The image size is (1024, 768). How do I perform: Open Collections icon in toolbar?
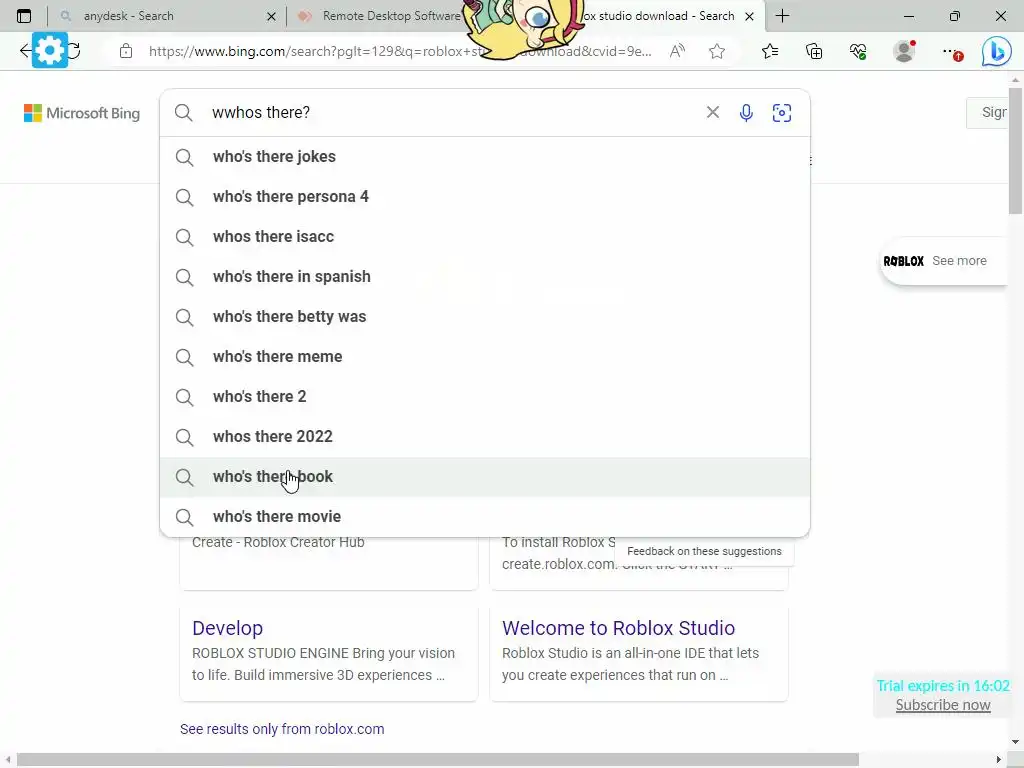[x=814, y=51]
